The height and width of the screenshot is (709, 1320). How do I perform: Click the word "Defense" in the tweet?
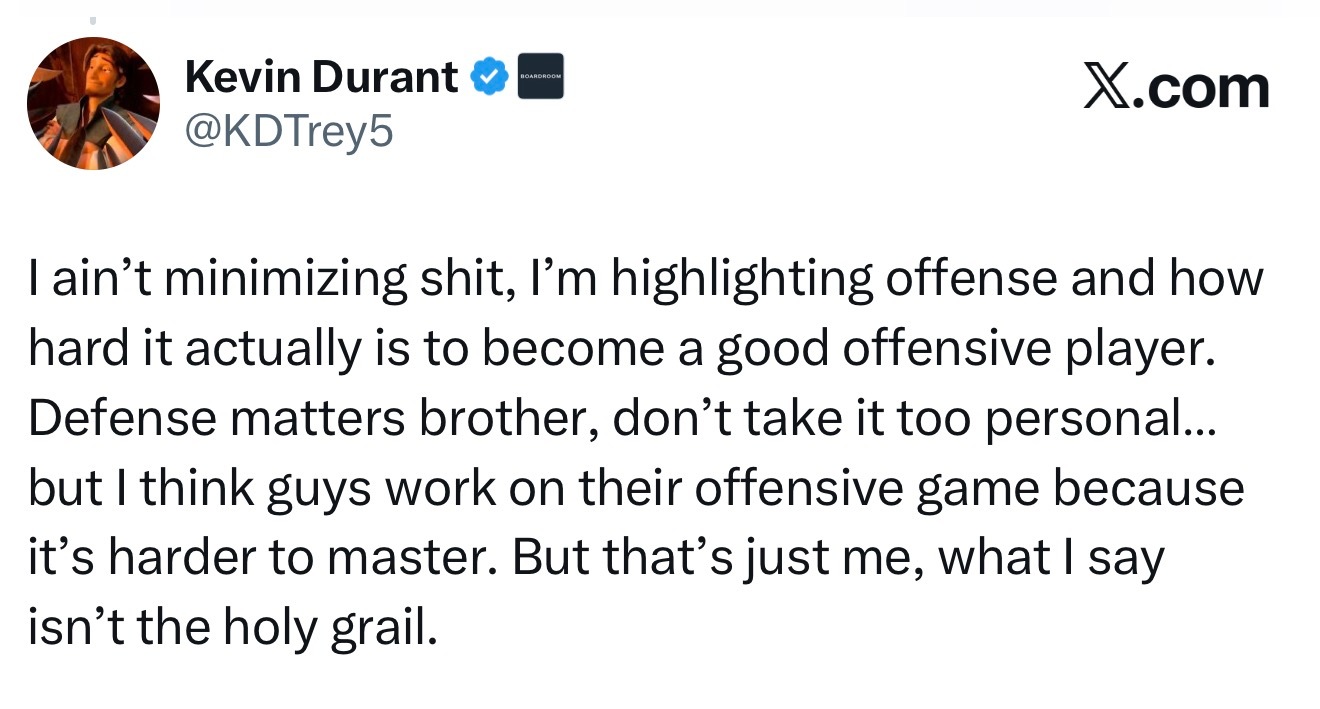click(119, 419)
